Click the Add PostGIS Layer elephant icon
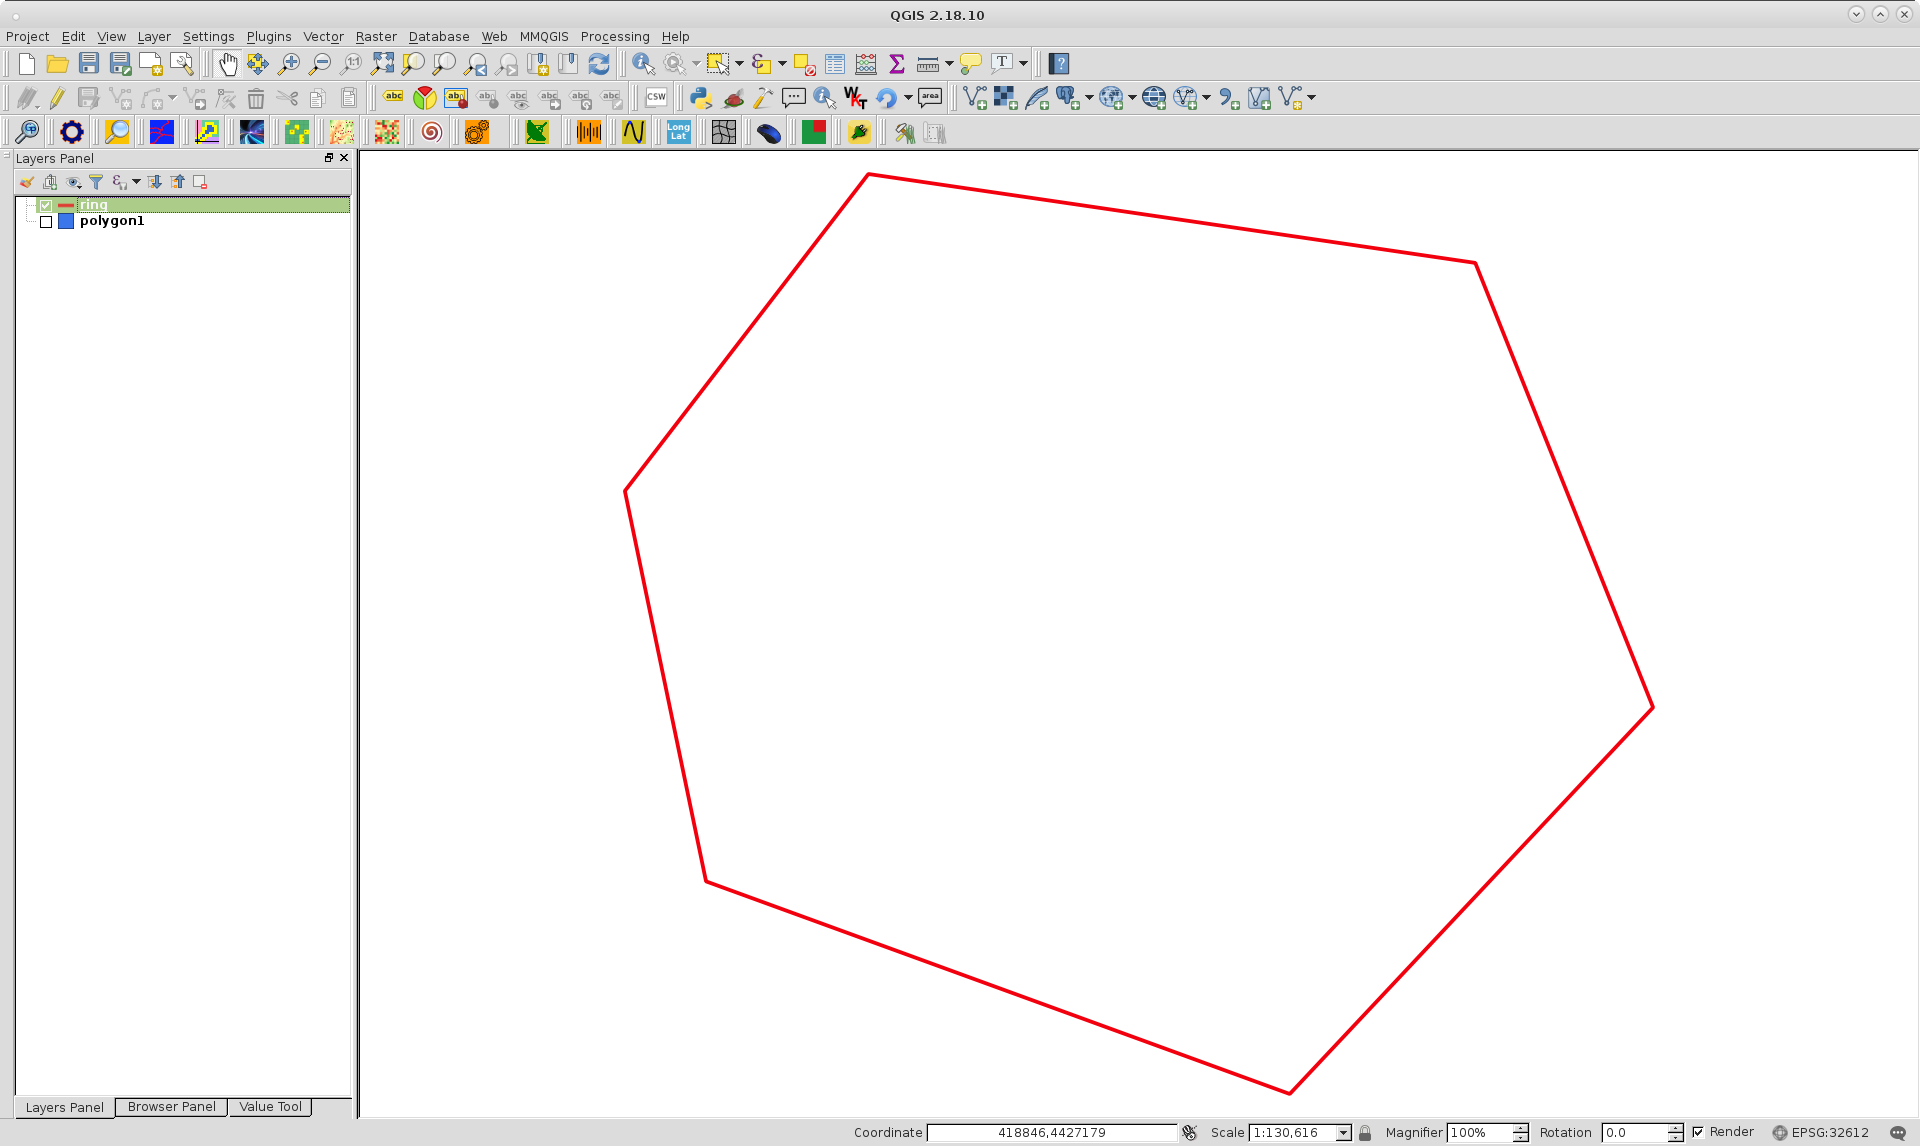The height and width of the screenshot is (1146, 1920). pyautogui.click(x=1067, y=98)
